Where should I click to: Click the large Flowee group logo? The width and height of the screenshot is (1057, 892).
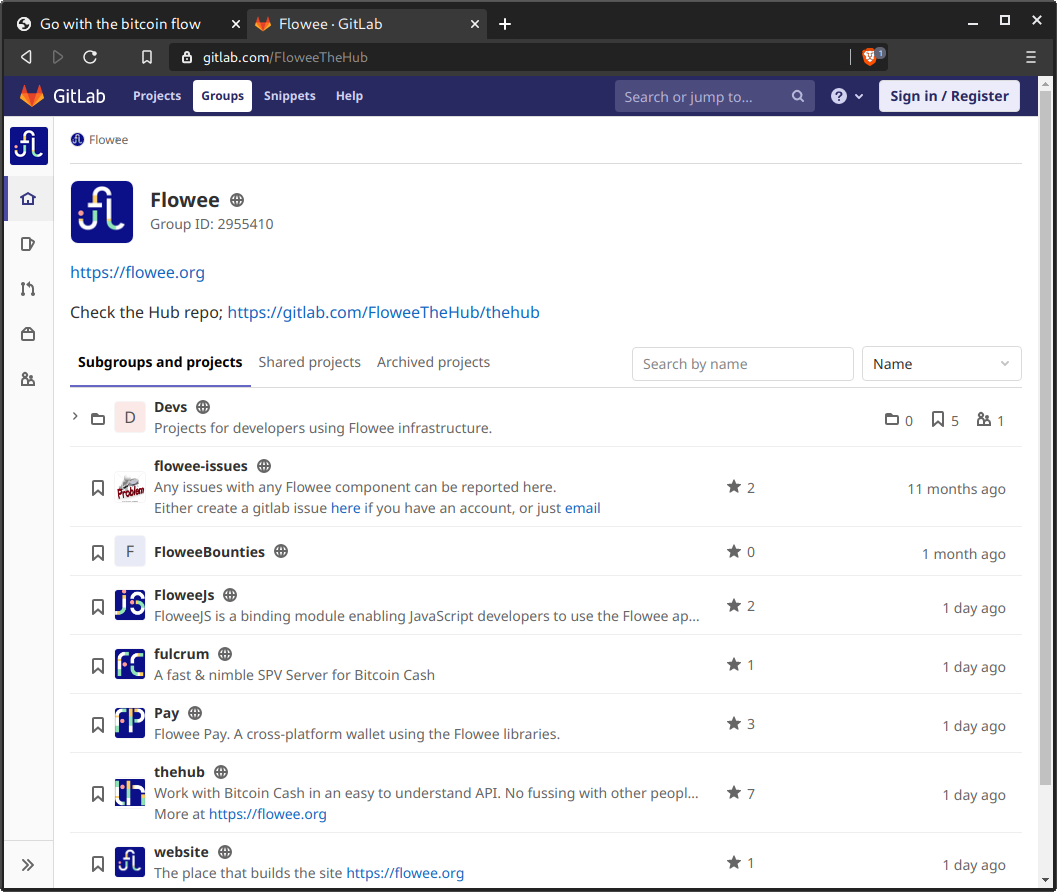[102, 212]
